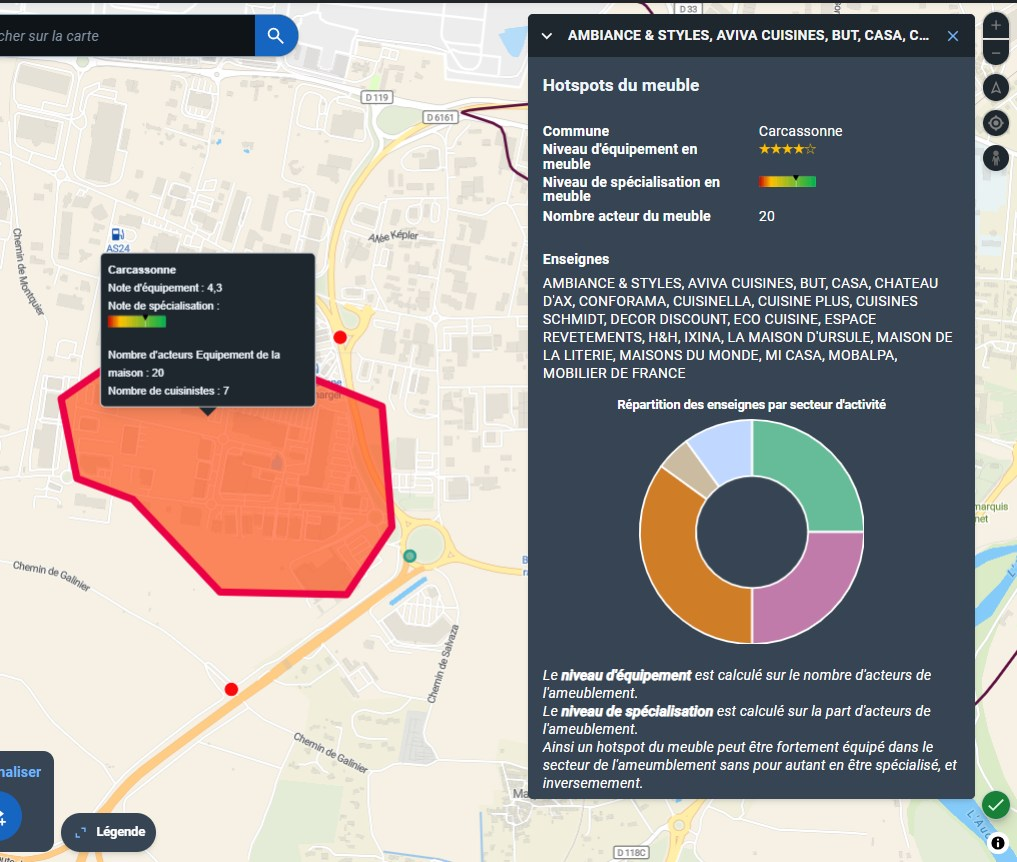
Task: Zoom out with the minus button
Action: pyautogui.click(x=995, y=53)
